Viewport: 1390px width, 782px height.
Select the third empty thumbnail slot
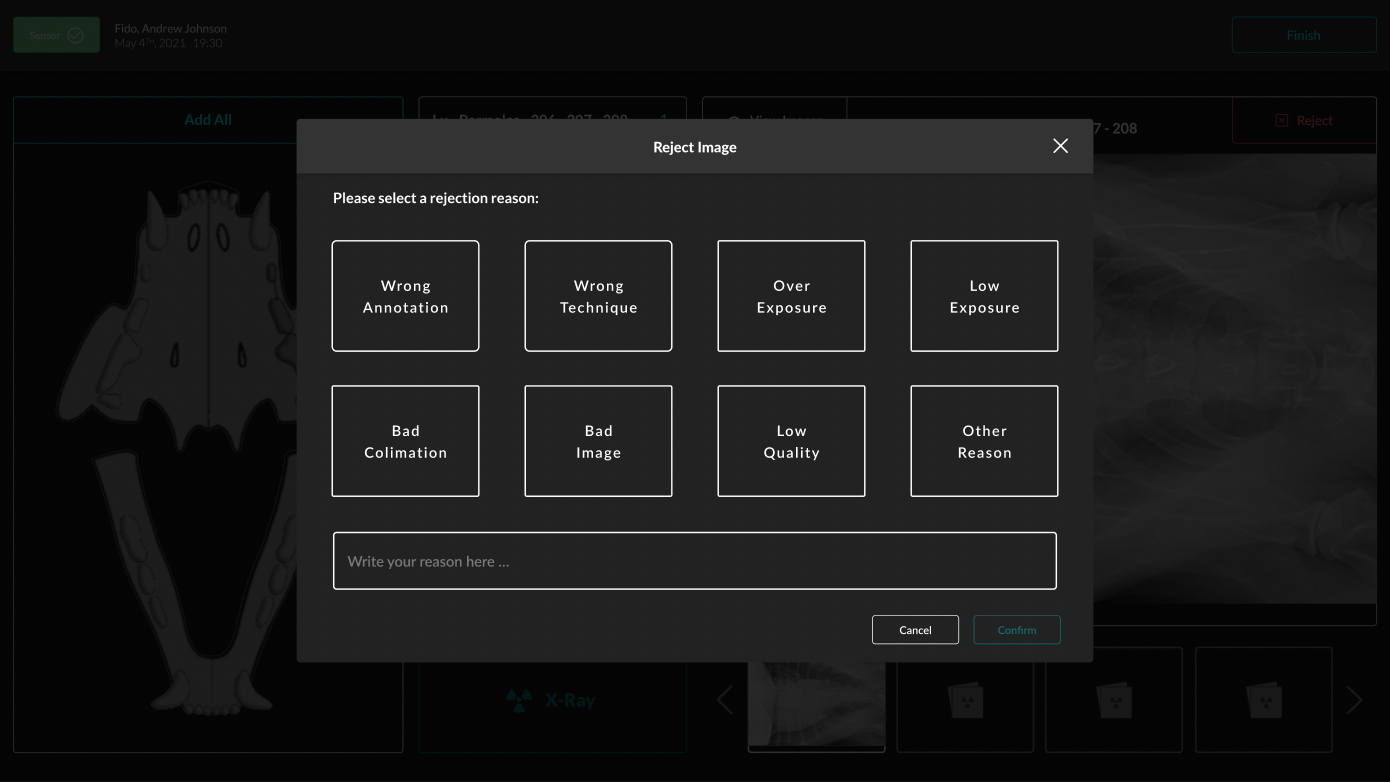pos(1114,700)
